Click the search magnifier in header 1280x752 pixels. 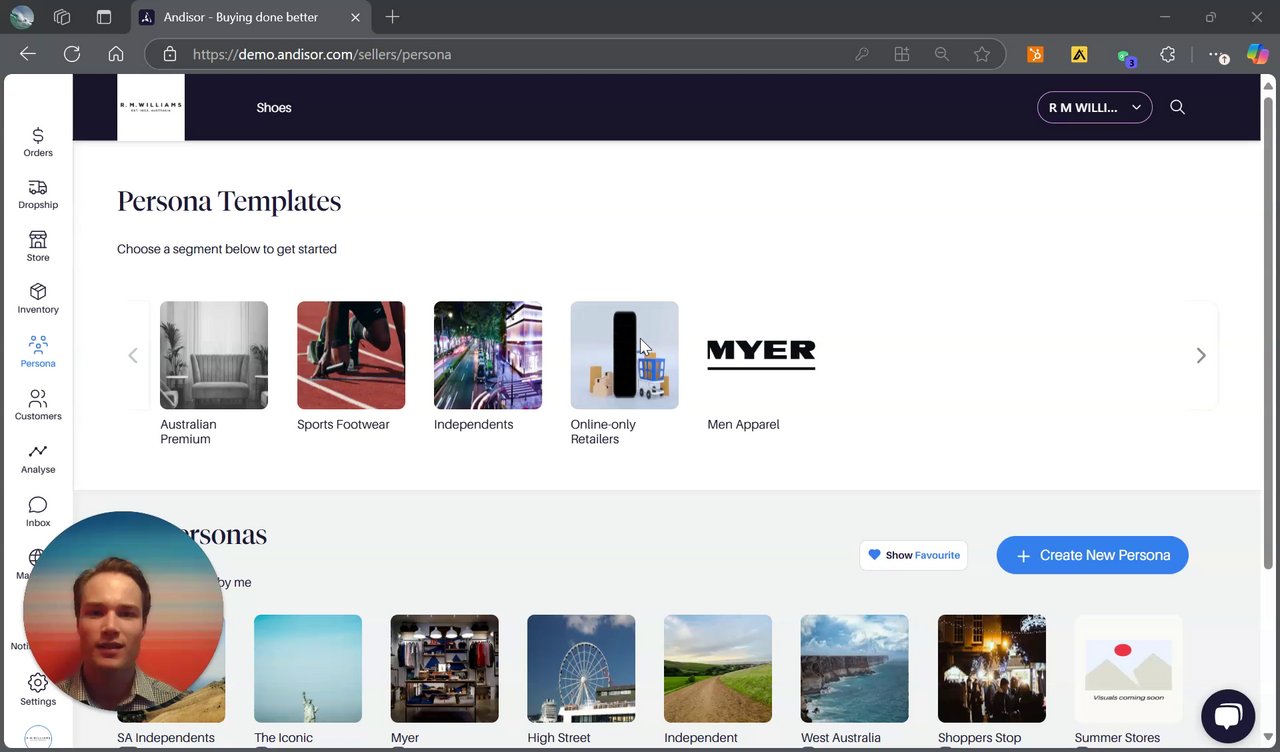1177,107
